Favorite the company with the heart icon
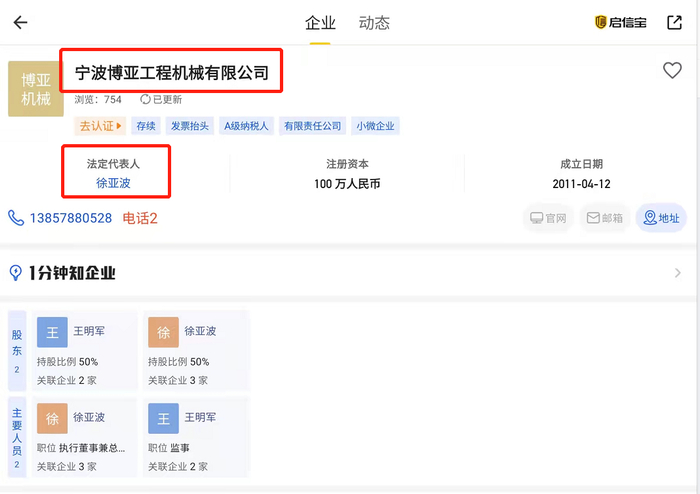The width and height of the screenshot is (700, 494). point(672,71)
